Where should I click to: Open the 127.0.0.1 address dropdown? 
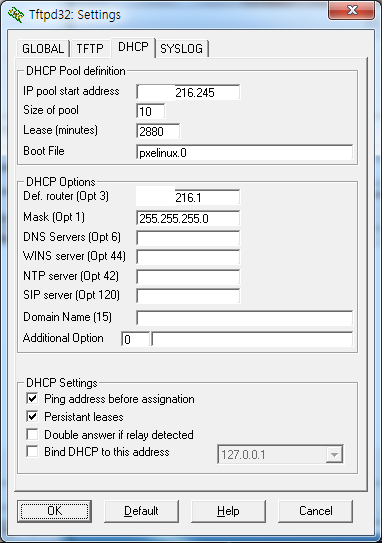tap(334, 454)
